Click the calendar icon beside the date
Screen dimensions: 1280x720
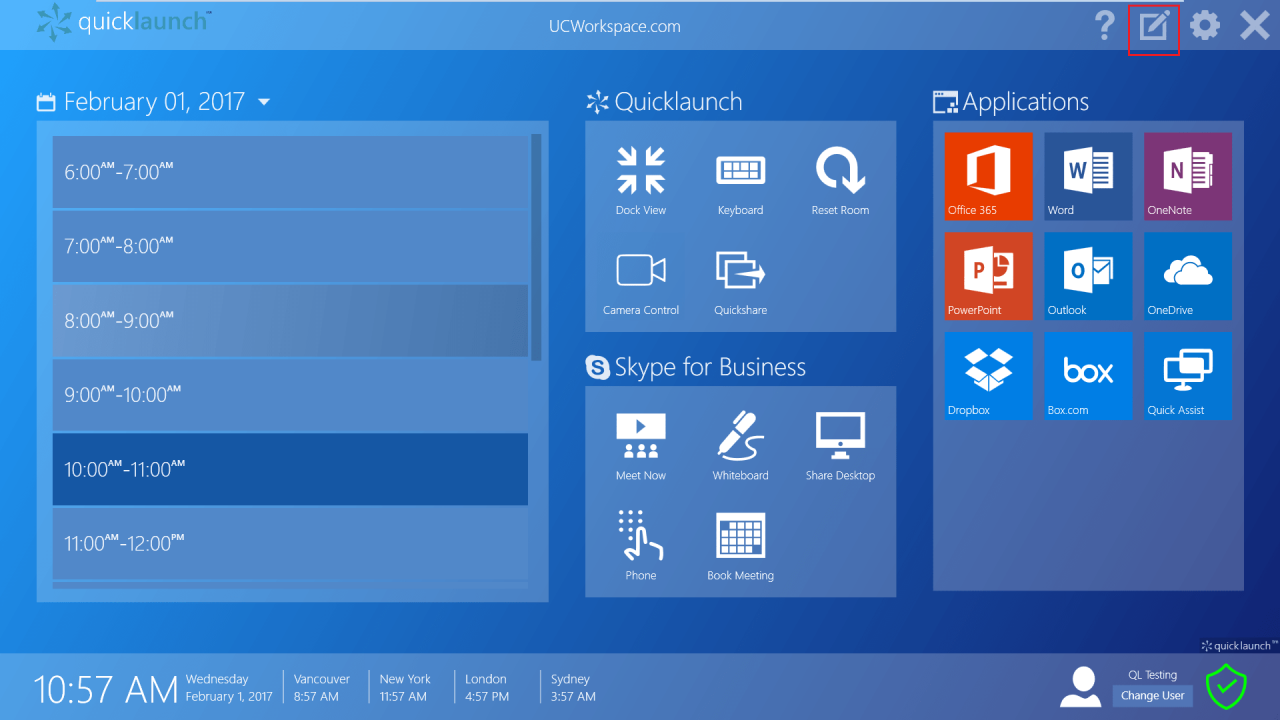(x=46, y=102)
